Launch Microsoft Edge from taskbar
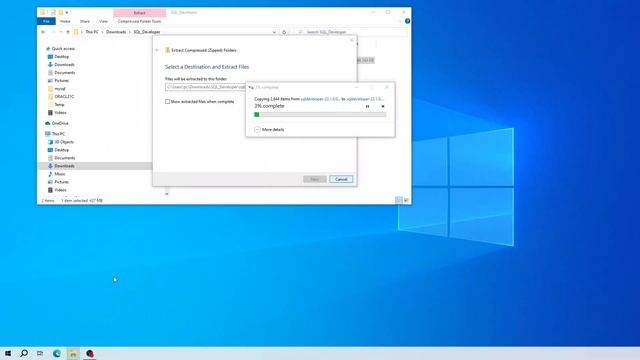This screenshot has width=640, height=360. pos(57,353)
